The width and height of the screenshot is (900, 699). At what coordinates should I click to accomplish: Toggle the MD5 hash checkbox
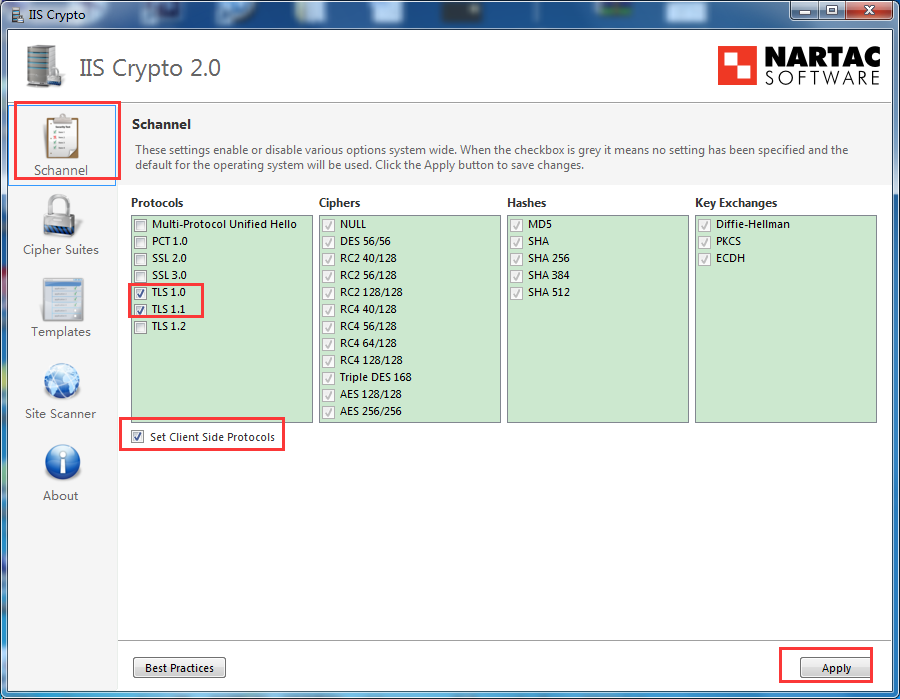(x=517, y=224)
